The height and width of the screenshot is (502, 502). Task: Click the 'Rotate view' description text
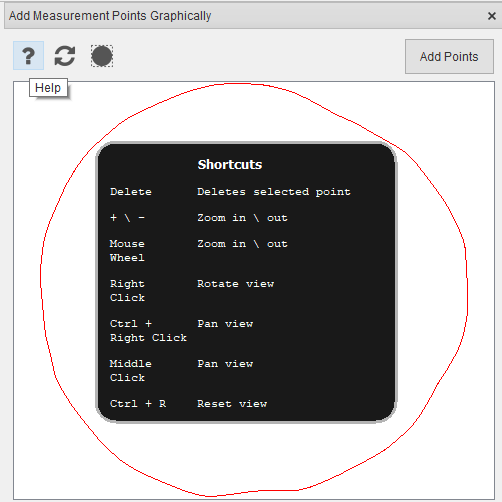point(235,284)
